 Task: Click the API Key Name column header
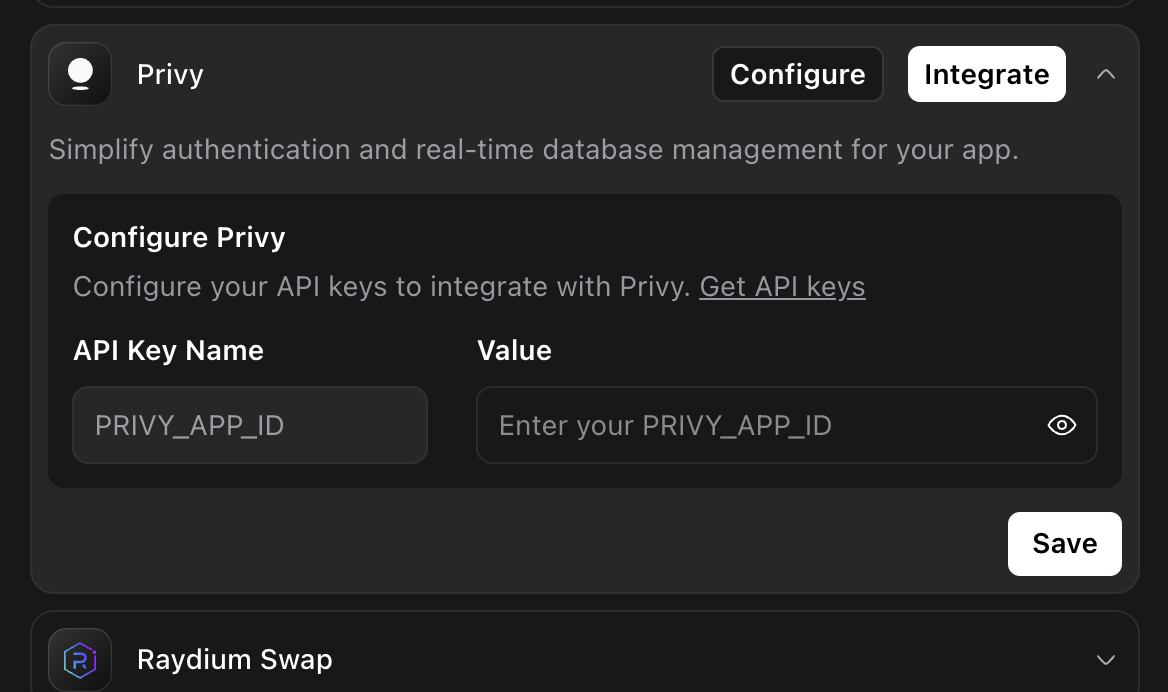(x=168, y=350)
